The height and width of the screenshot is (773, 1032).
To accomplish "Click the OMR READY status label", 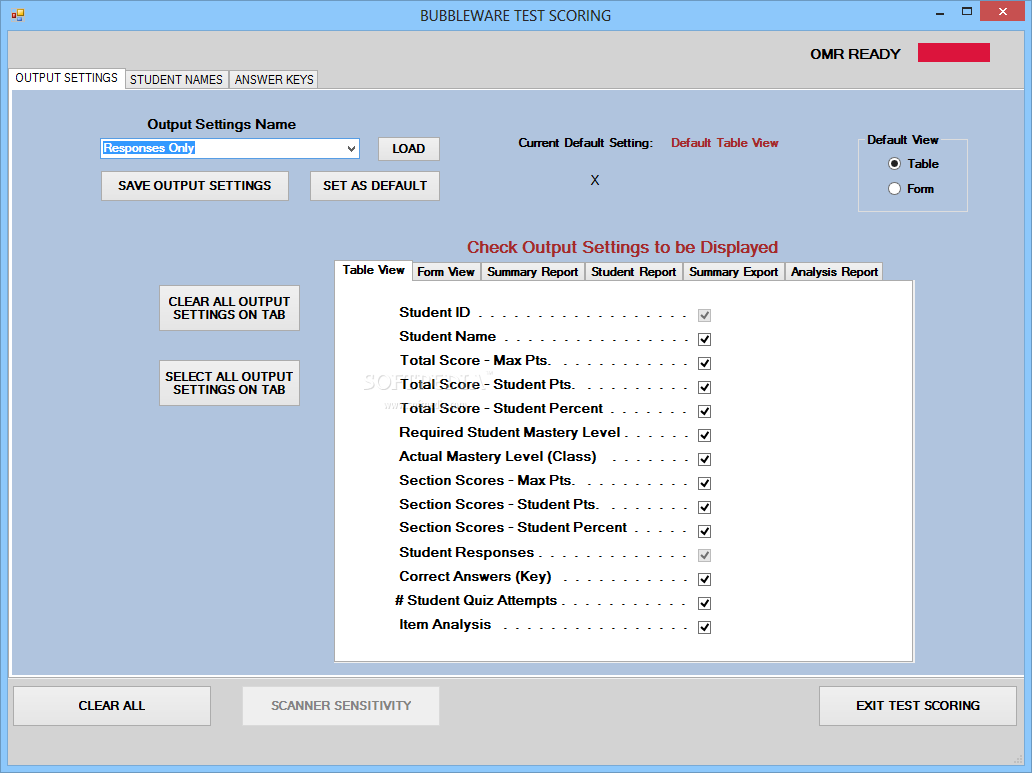I will click(x=855, y=54).
